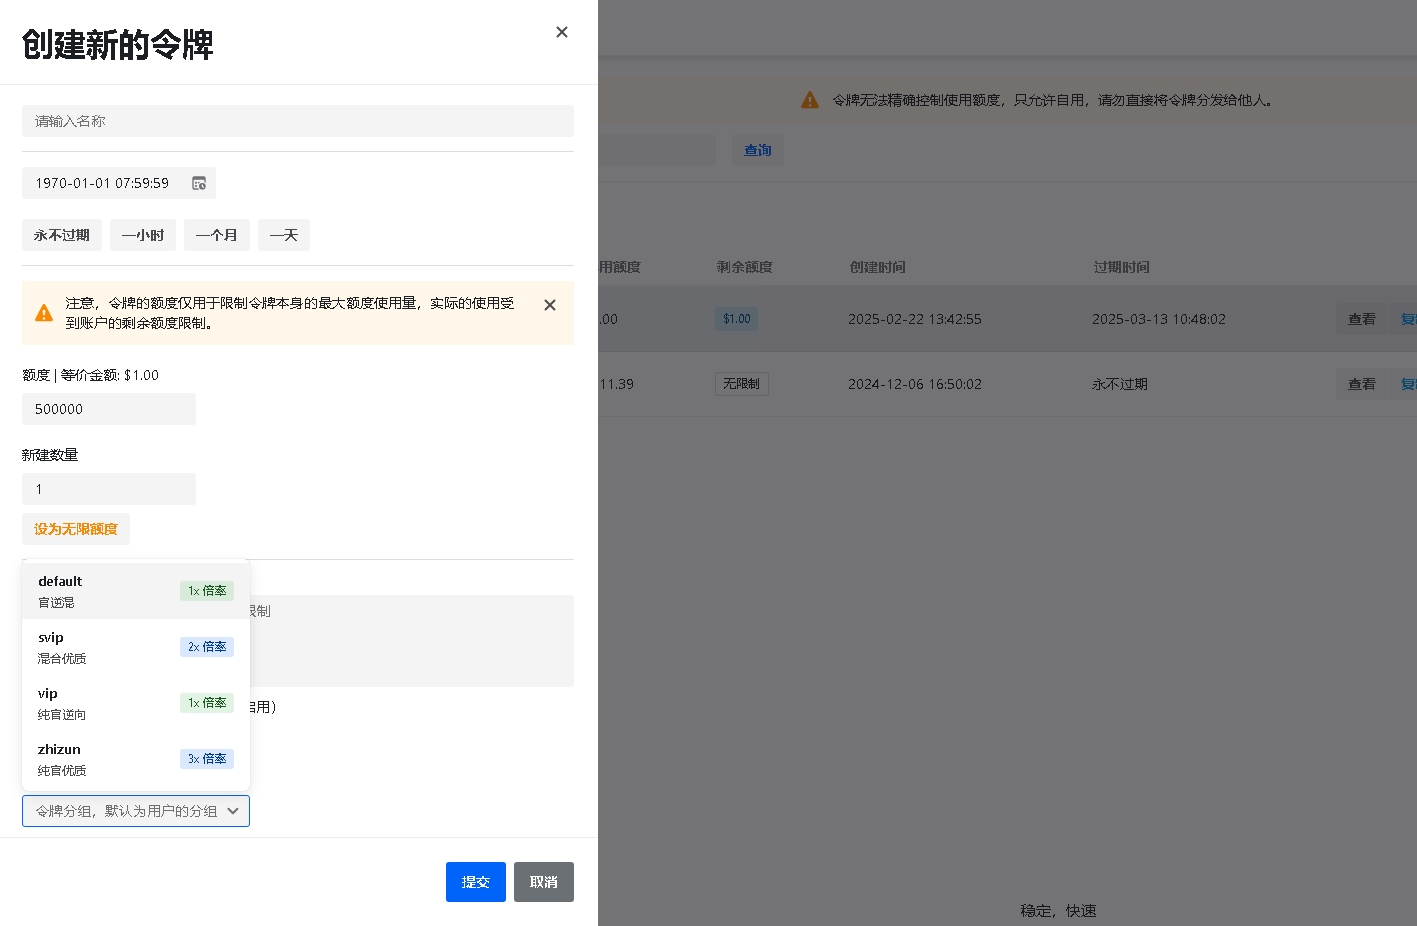This screenshot has height=926, width=1417.
Task: Set expiration to 一天
Action: pyautogui.click(x=284, y=235)
